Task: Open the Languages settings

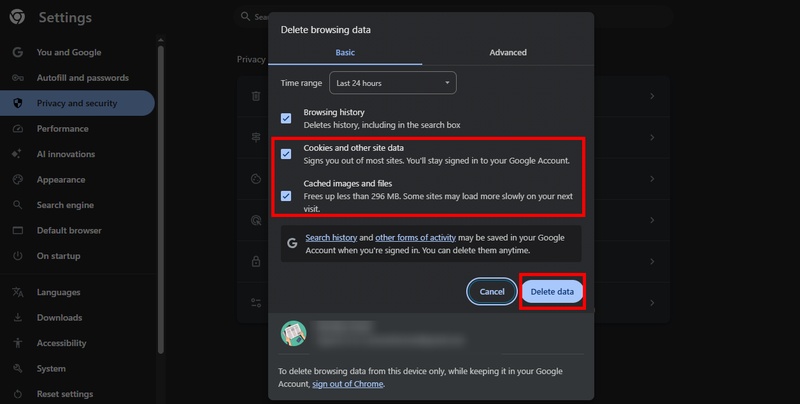Action: point(59,292)
